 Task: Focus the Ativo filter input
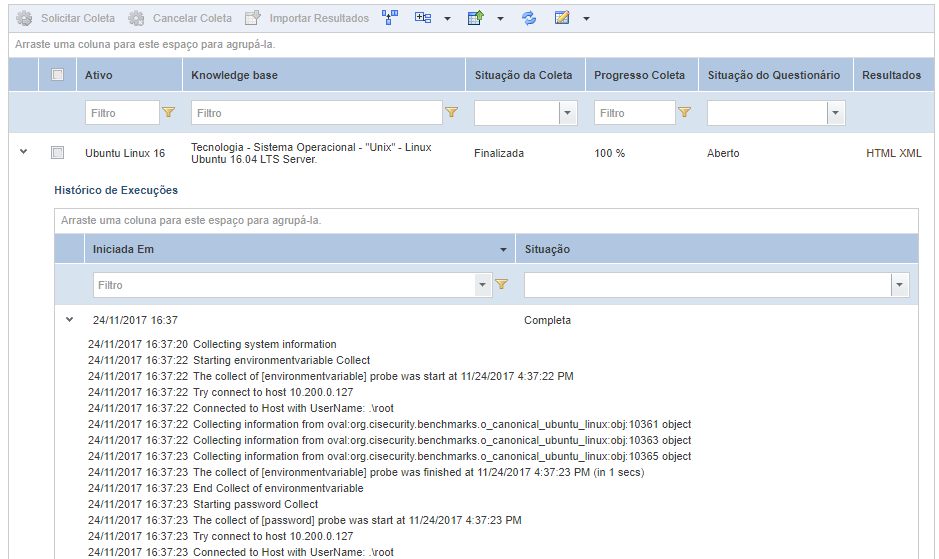(x=122, y=113)
